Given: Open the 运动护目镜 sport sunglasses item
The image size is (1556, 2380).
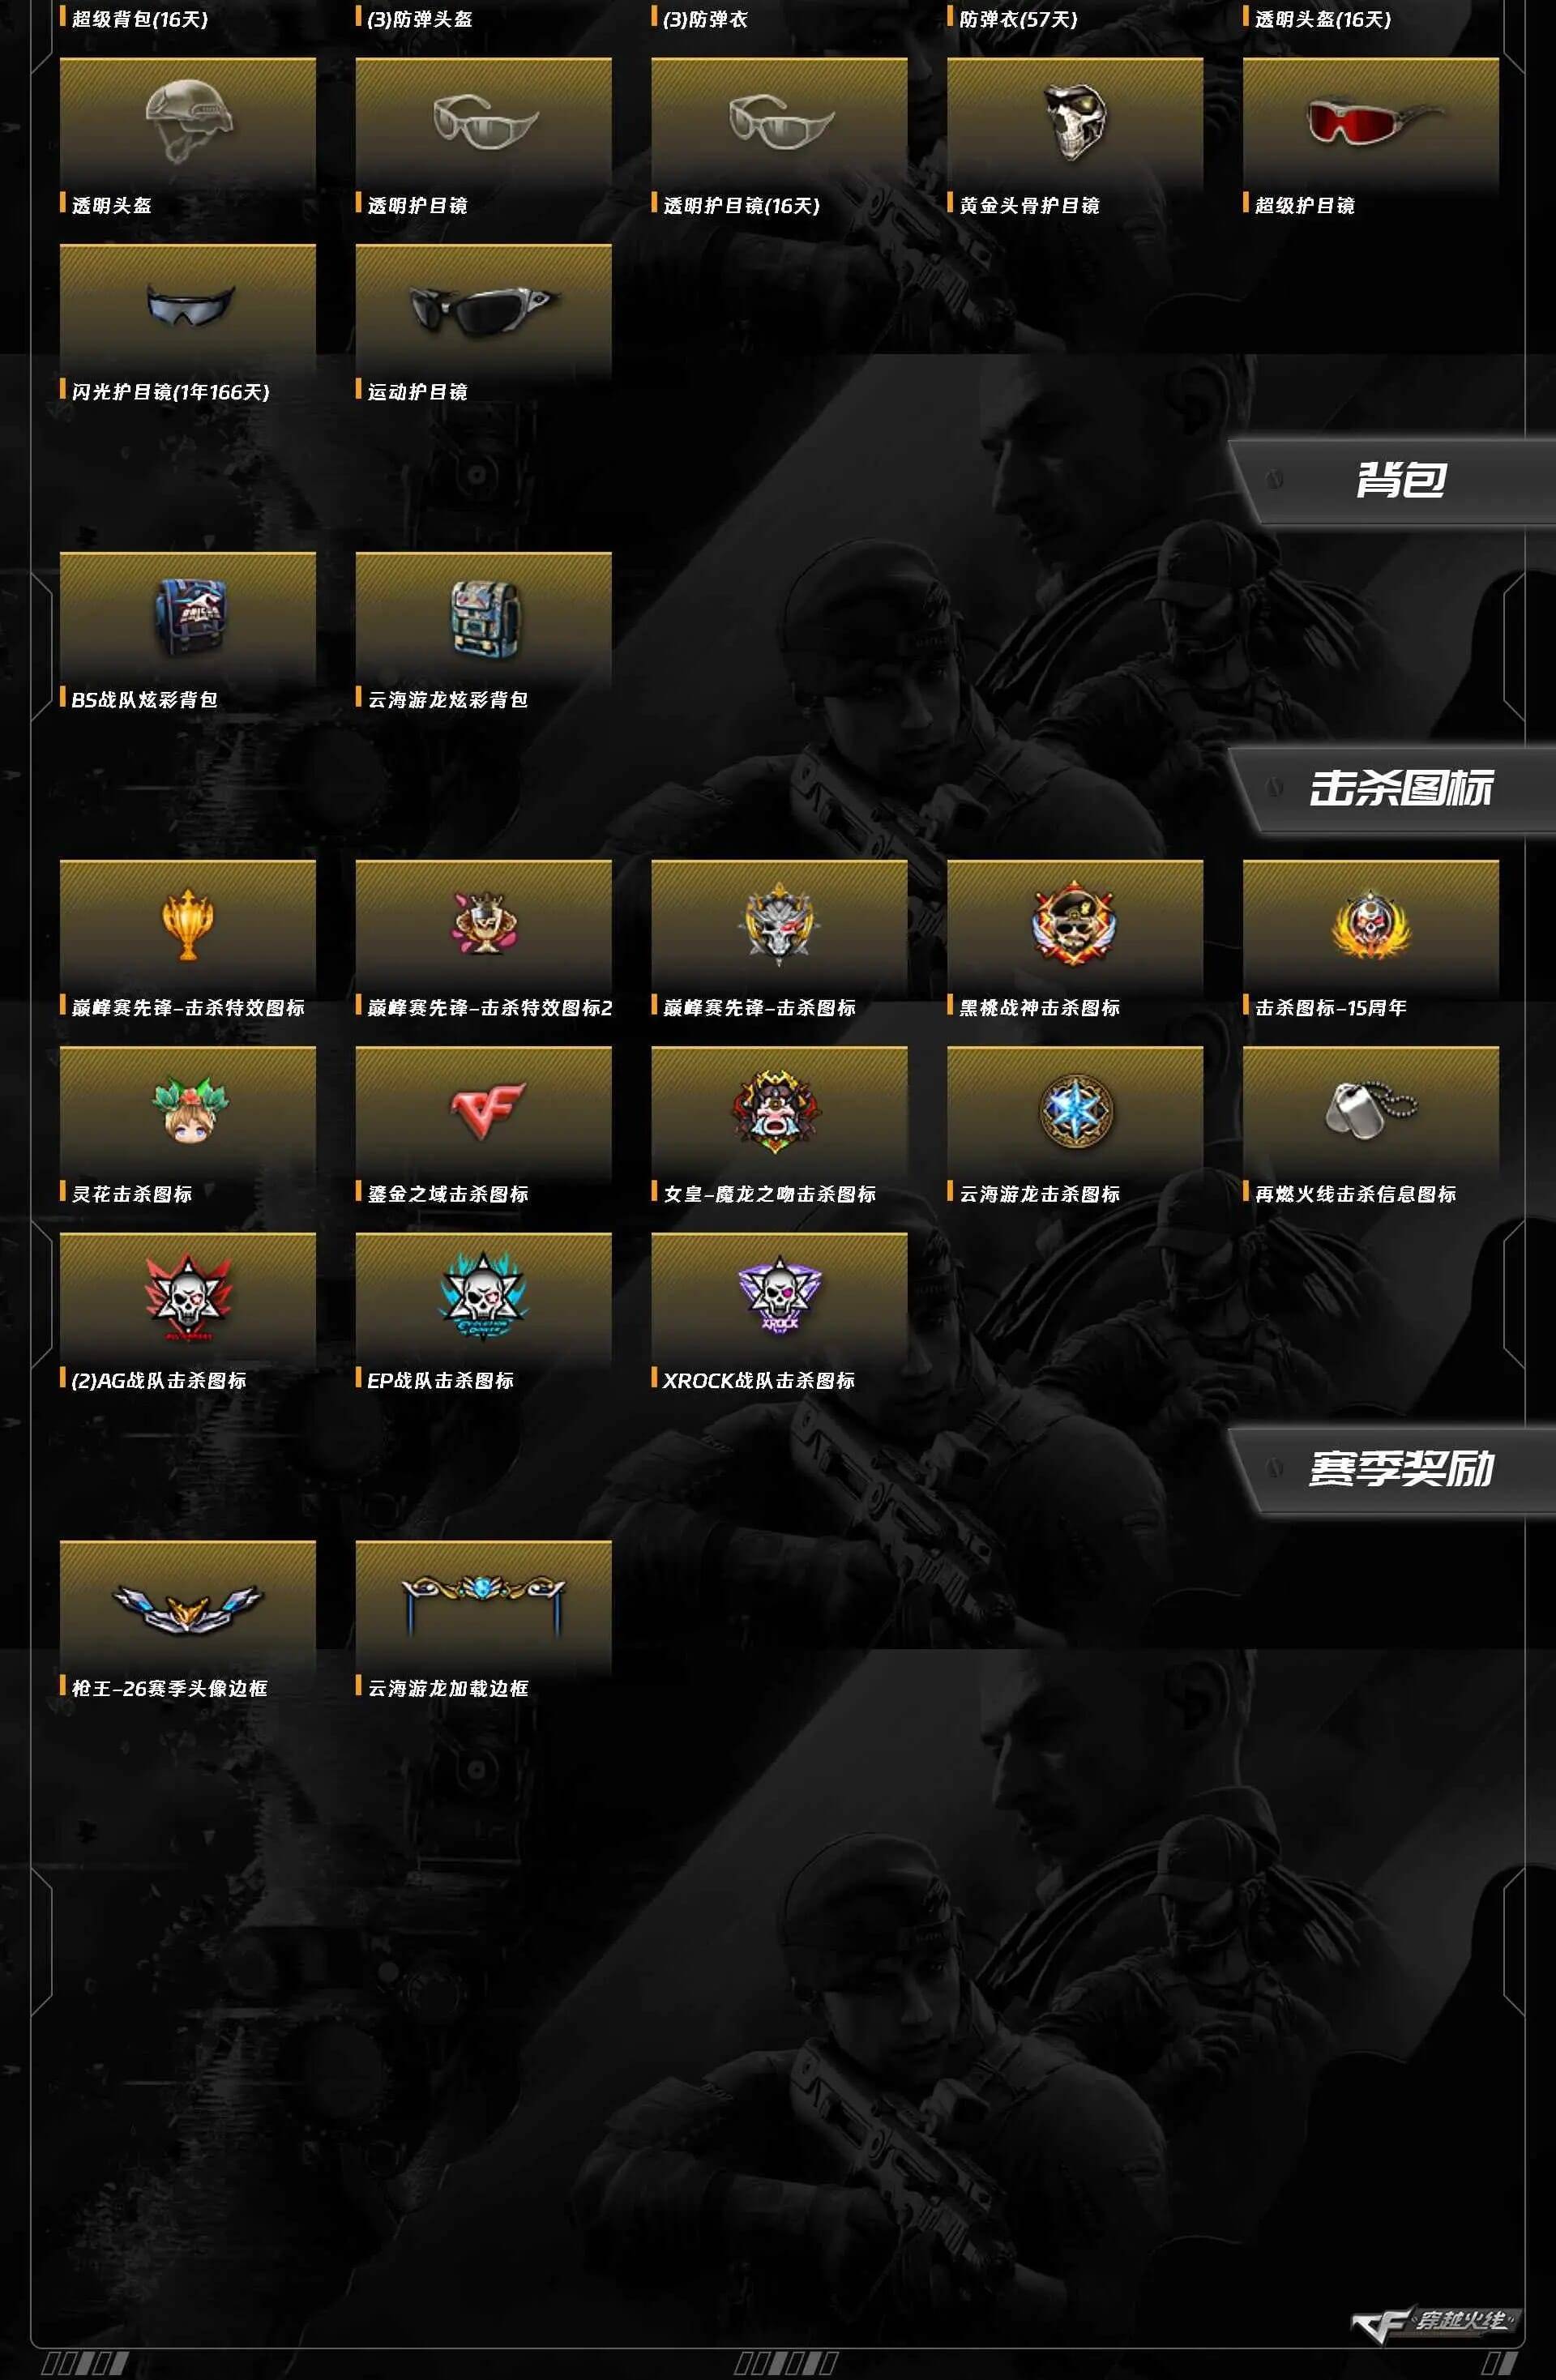Looking at the screenshot, I should [483, 309].
